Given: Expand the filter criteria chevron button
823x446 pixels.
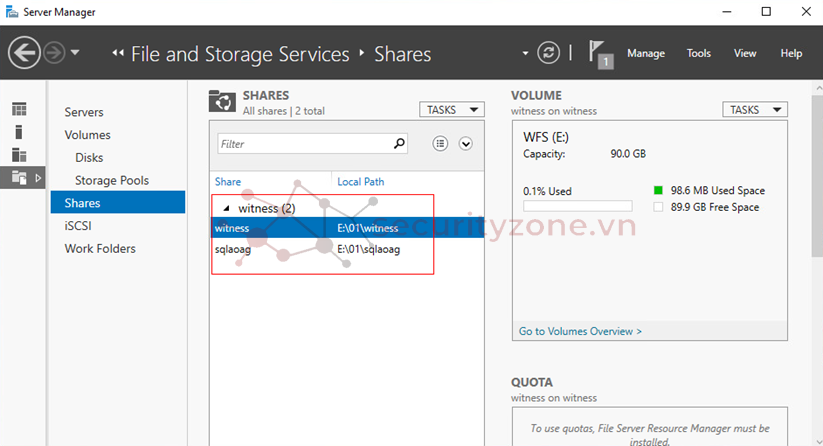Looking at the screenshot, I should point(465,144).
